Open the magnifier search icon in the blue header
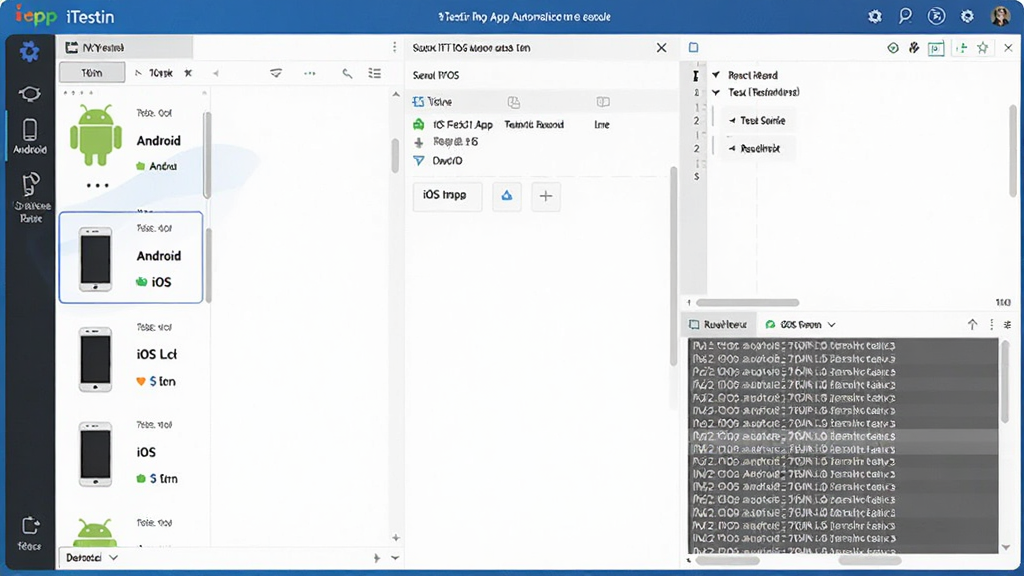This screenshot has height=576, width=1024. (905, 16)
